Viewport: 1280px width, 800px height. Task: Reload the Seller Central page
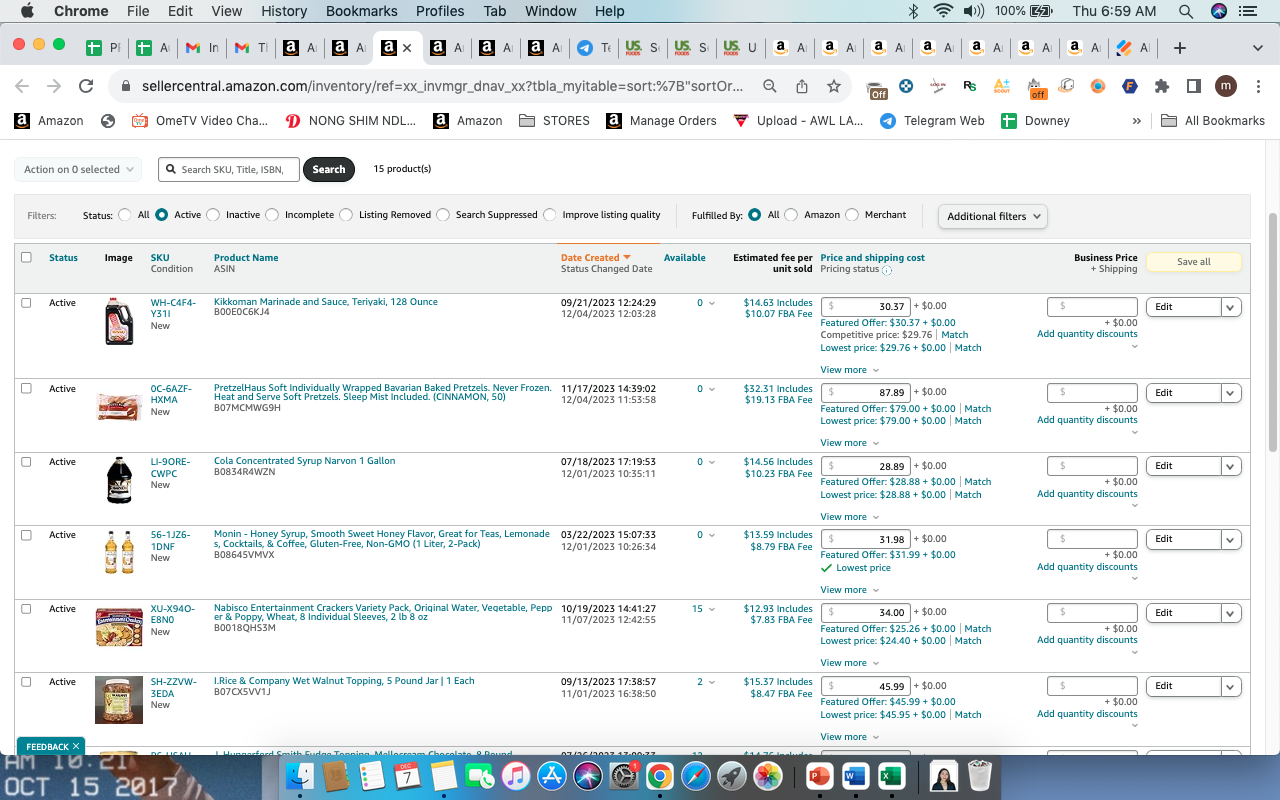click(86, 87)
